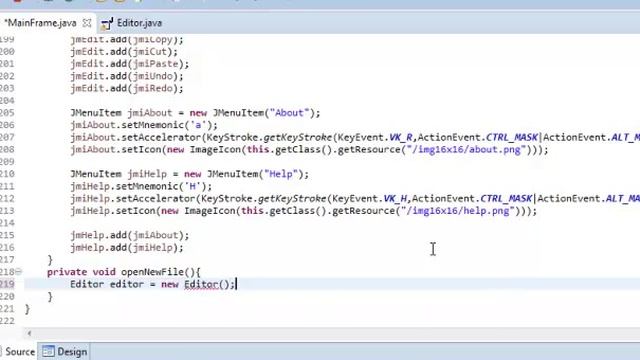
Task: Click VK_R in the jmiAbout accelerator line
Action: [400, 137]
